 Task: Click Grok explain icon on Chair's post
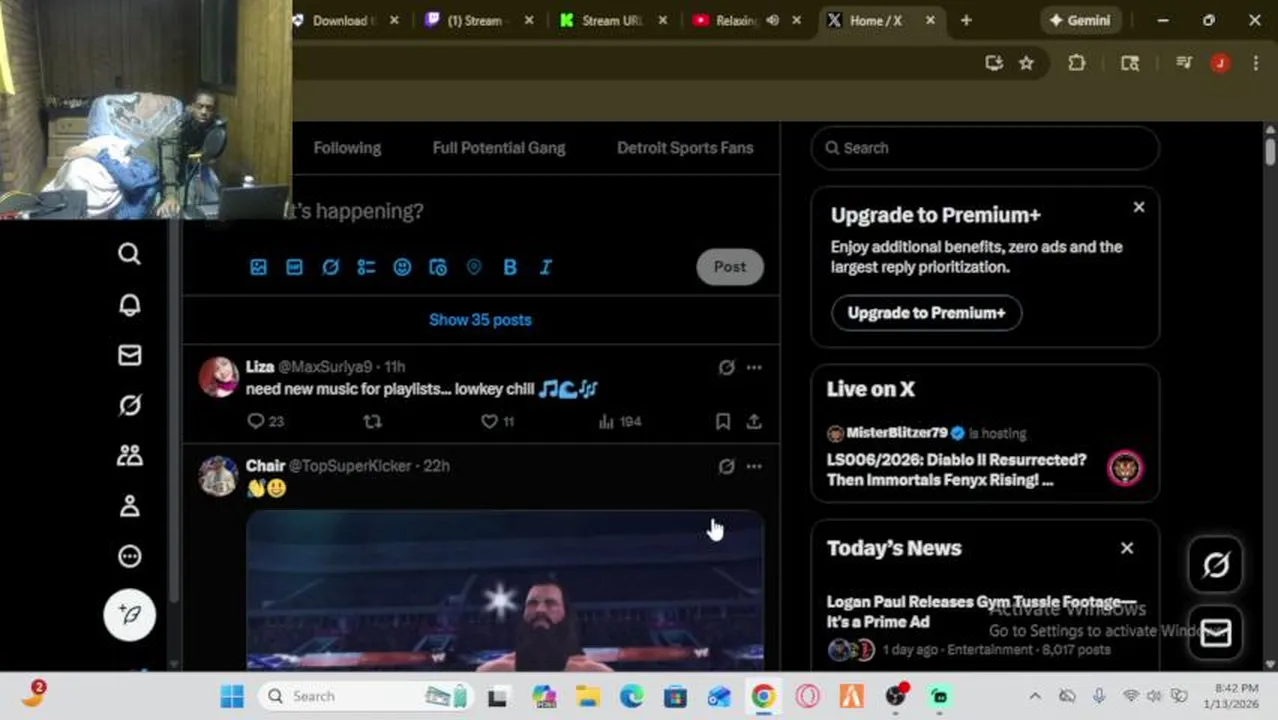tap(726, 466)
